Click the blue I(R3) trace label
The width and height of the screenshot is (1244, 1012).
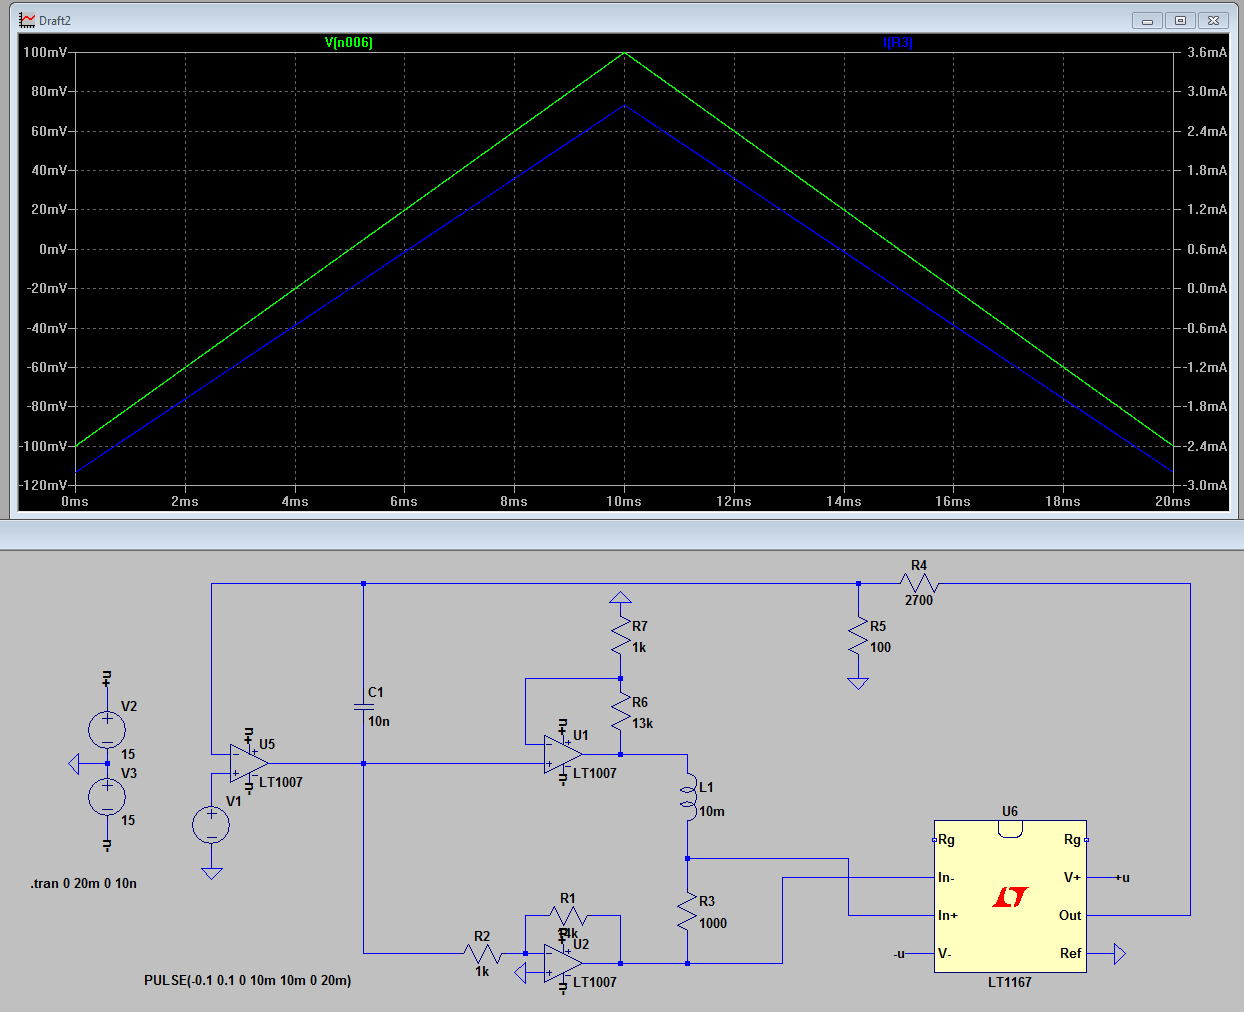pyautogui.click(x=897, y=43)
